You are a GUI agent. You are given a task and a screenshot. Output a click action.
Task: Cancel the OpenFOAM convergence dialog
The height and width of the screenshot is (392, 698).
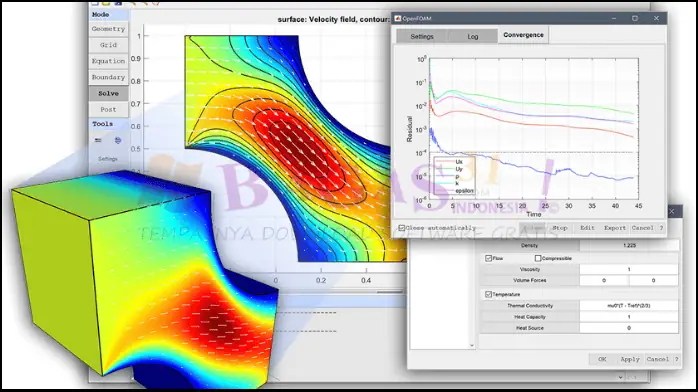pos(642,228)
